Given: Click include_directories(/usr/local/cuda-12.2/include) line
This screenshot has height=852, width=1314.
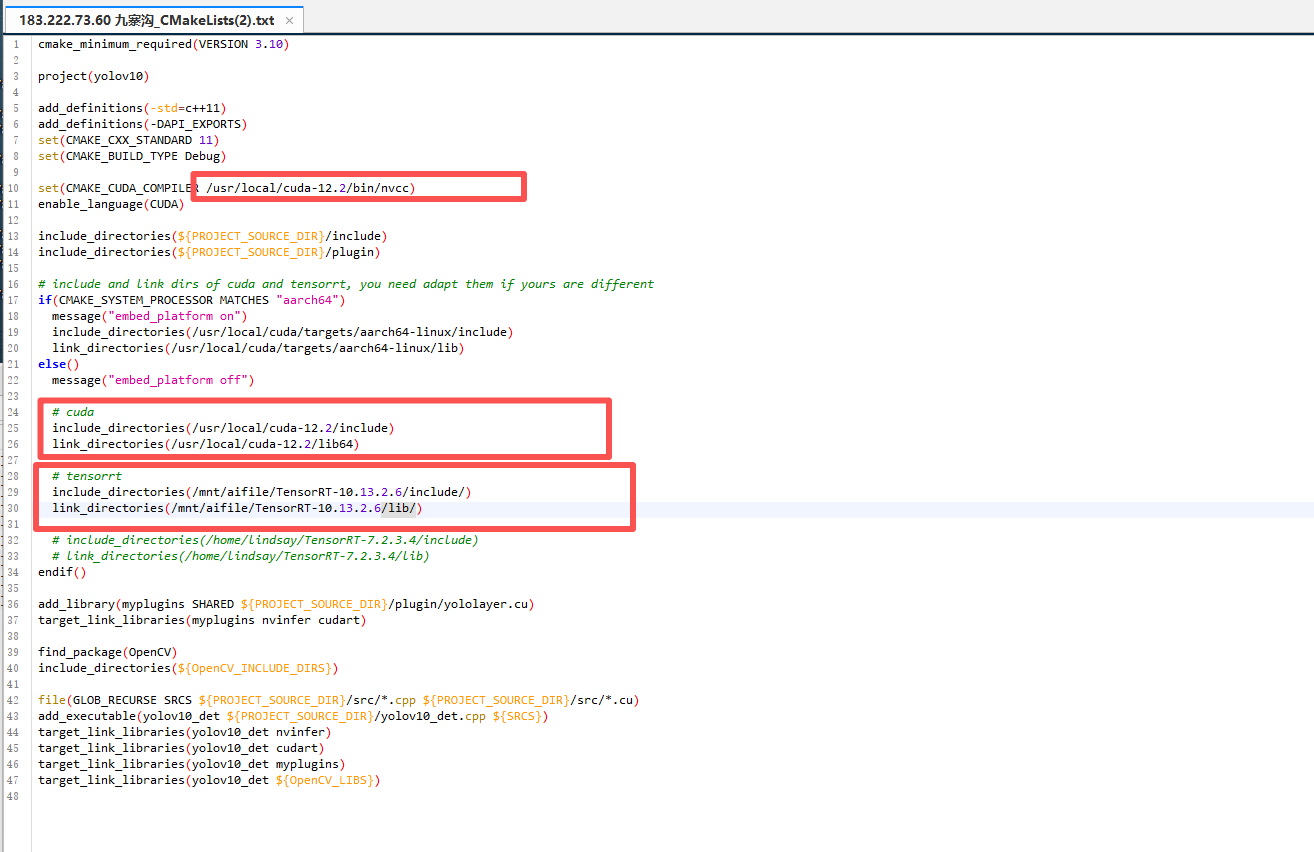Looking at the screenshot, I should tap(223, 428).
